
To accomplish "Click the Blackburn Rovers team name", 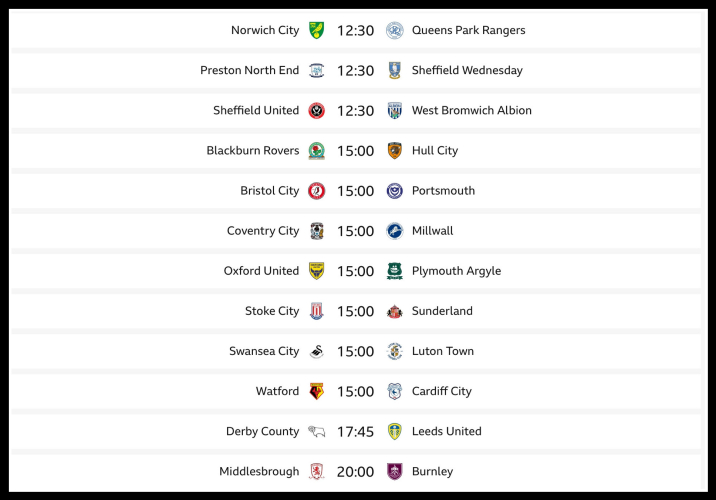I will [x=252, y=150].
